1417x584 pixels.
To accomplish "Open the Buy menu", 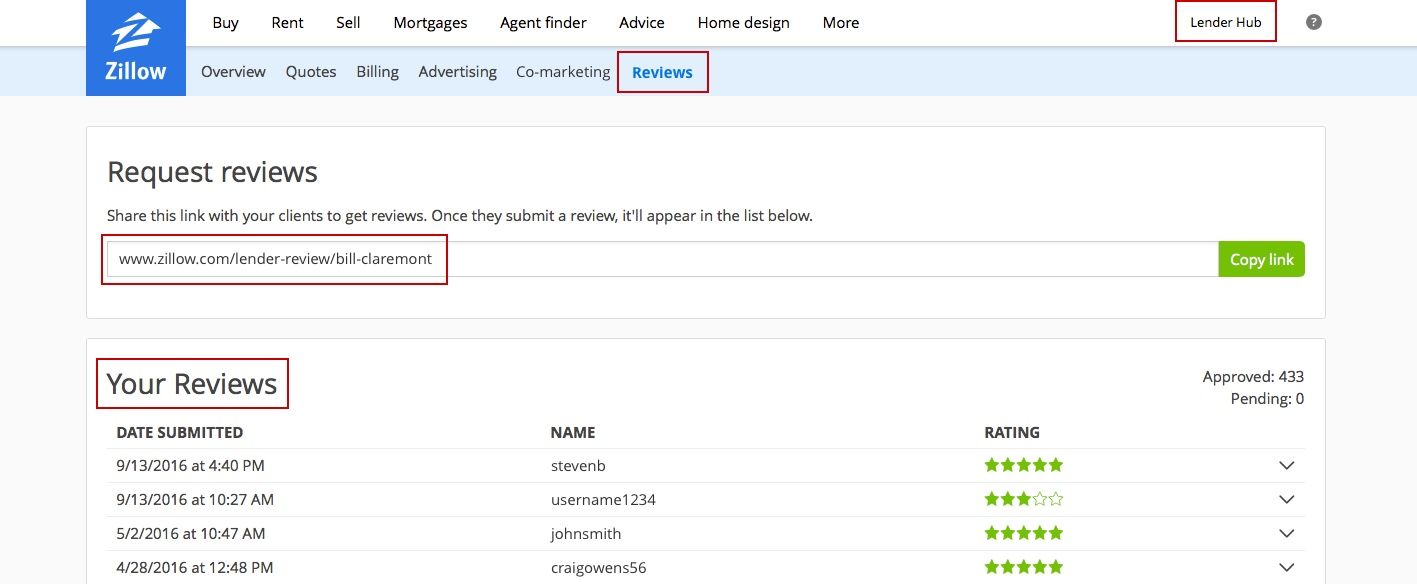I will point(225,22).
